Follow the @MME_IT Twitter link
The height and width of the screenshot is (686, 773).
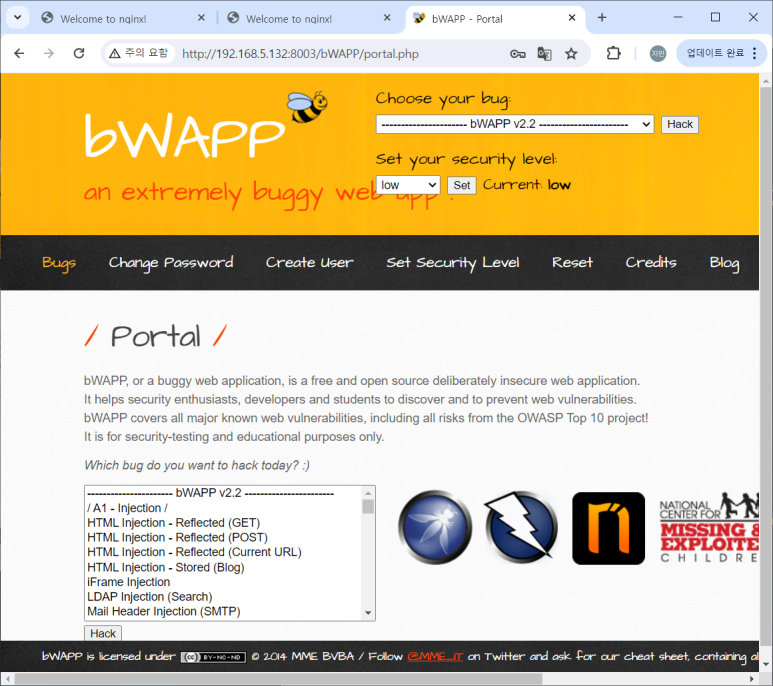pyautogui.click(x=435, y=656)
